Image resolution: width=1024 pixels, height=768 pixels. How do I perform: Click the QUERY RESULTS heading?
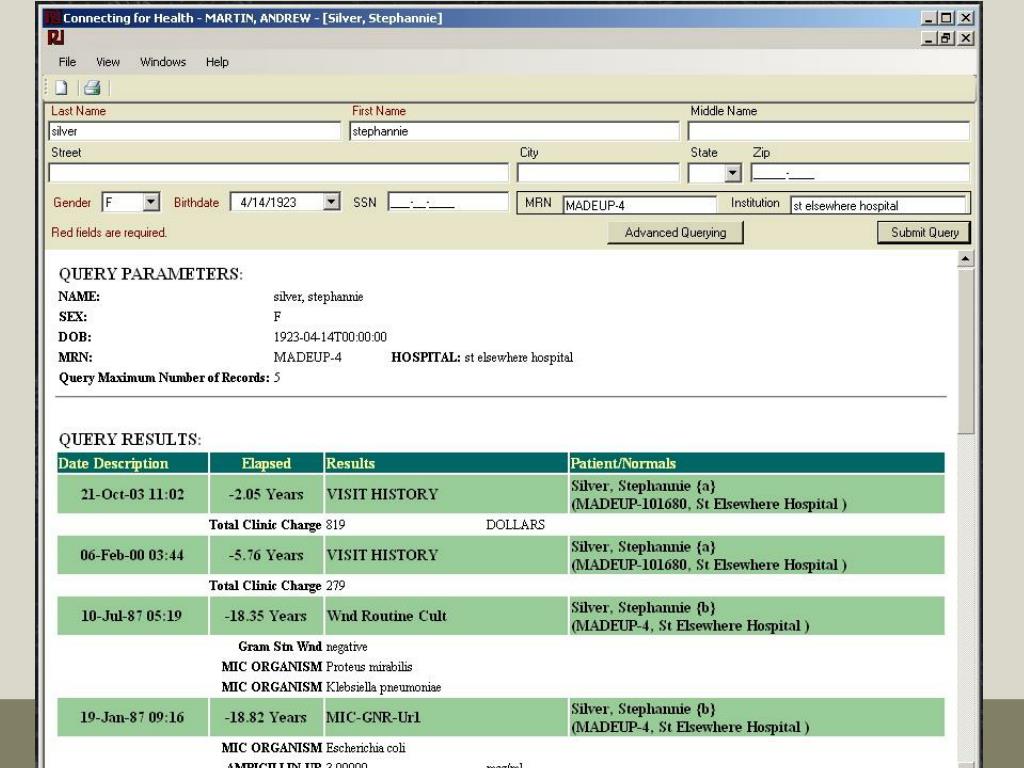(x=130, y=439)
